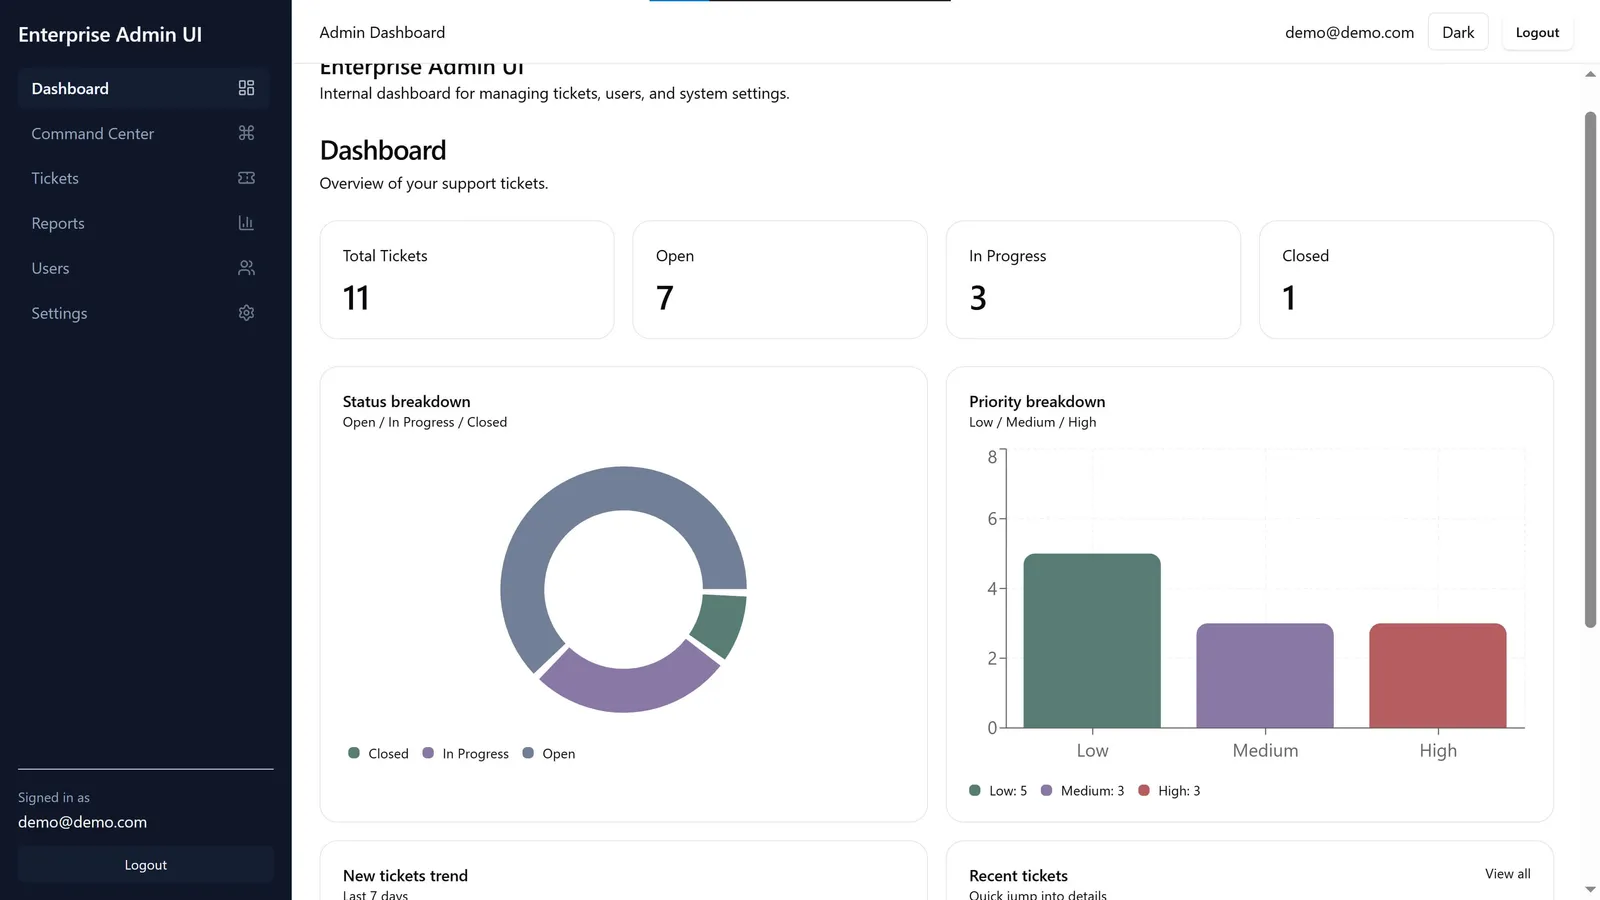Click the Dashboard grid icon in sidebar
The height and width of the screenshot is (900, 1600).
pos(246,88)
